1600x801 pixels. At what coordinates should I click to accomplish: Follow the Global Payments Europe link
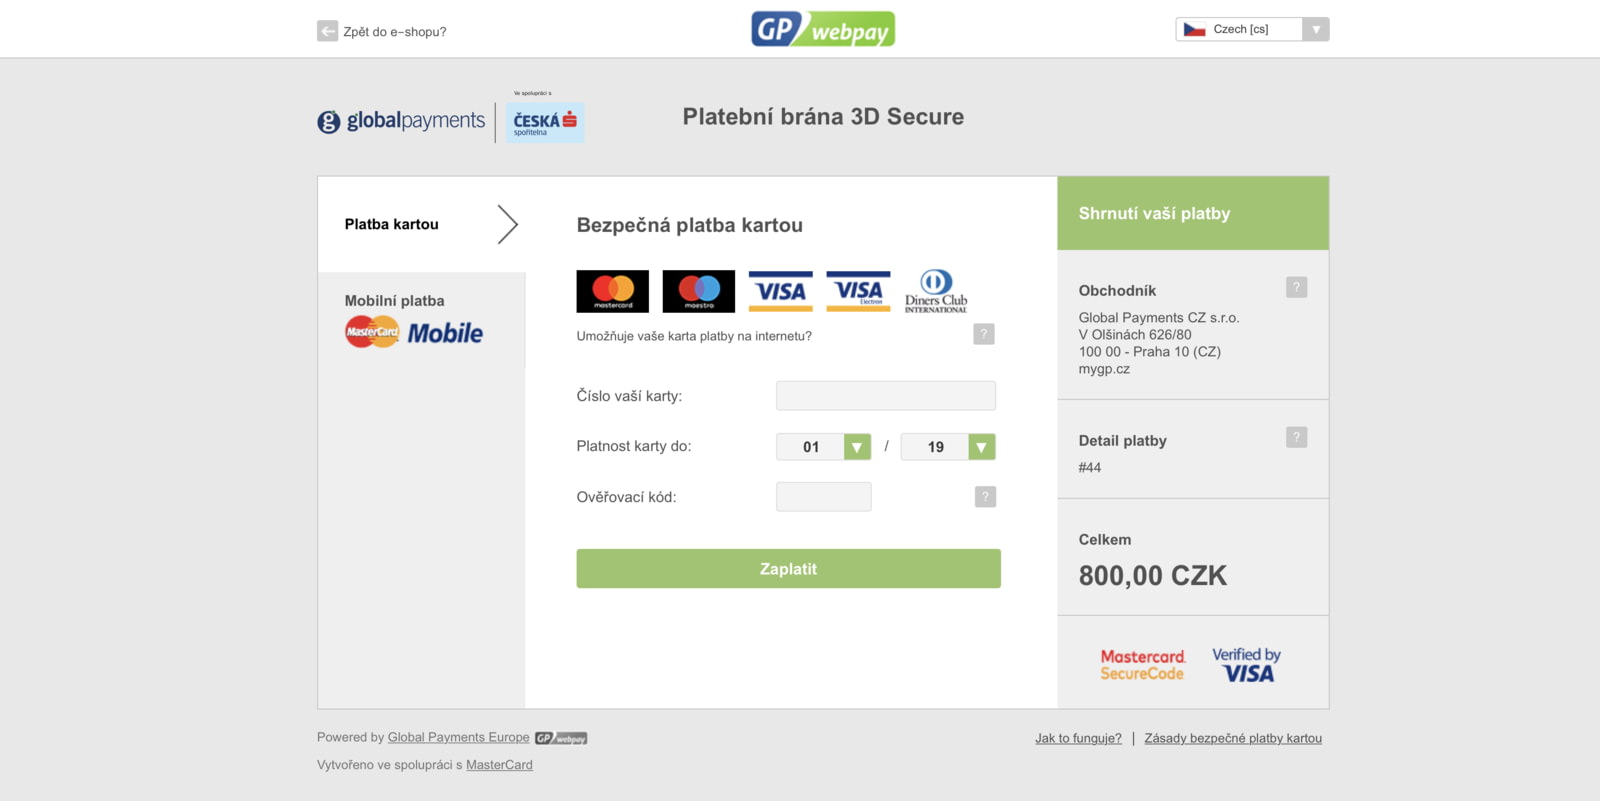[458, 737]
